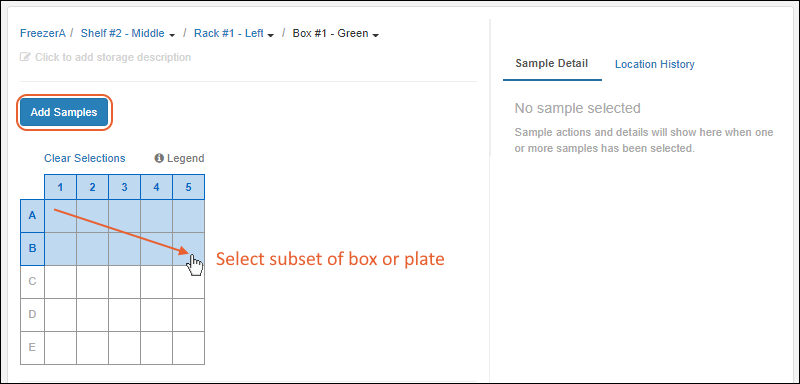Viewport: 800px width, 384px height.
Task: Click the storage description edit pencil icon
Action: point(25,57)
